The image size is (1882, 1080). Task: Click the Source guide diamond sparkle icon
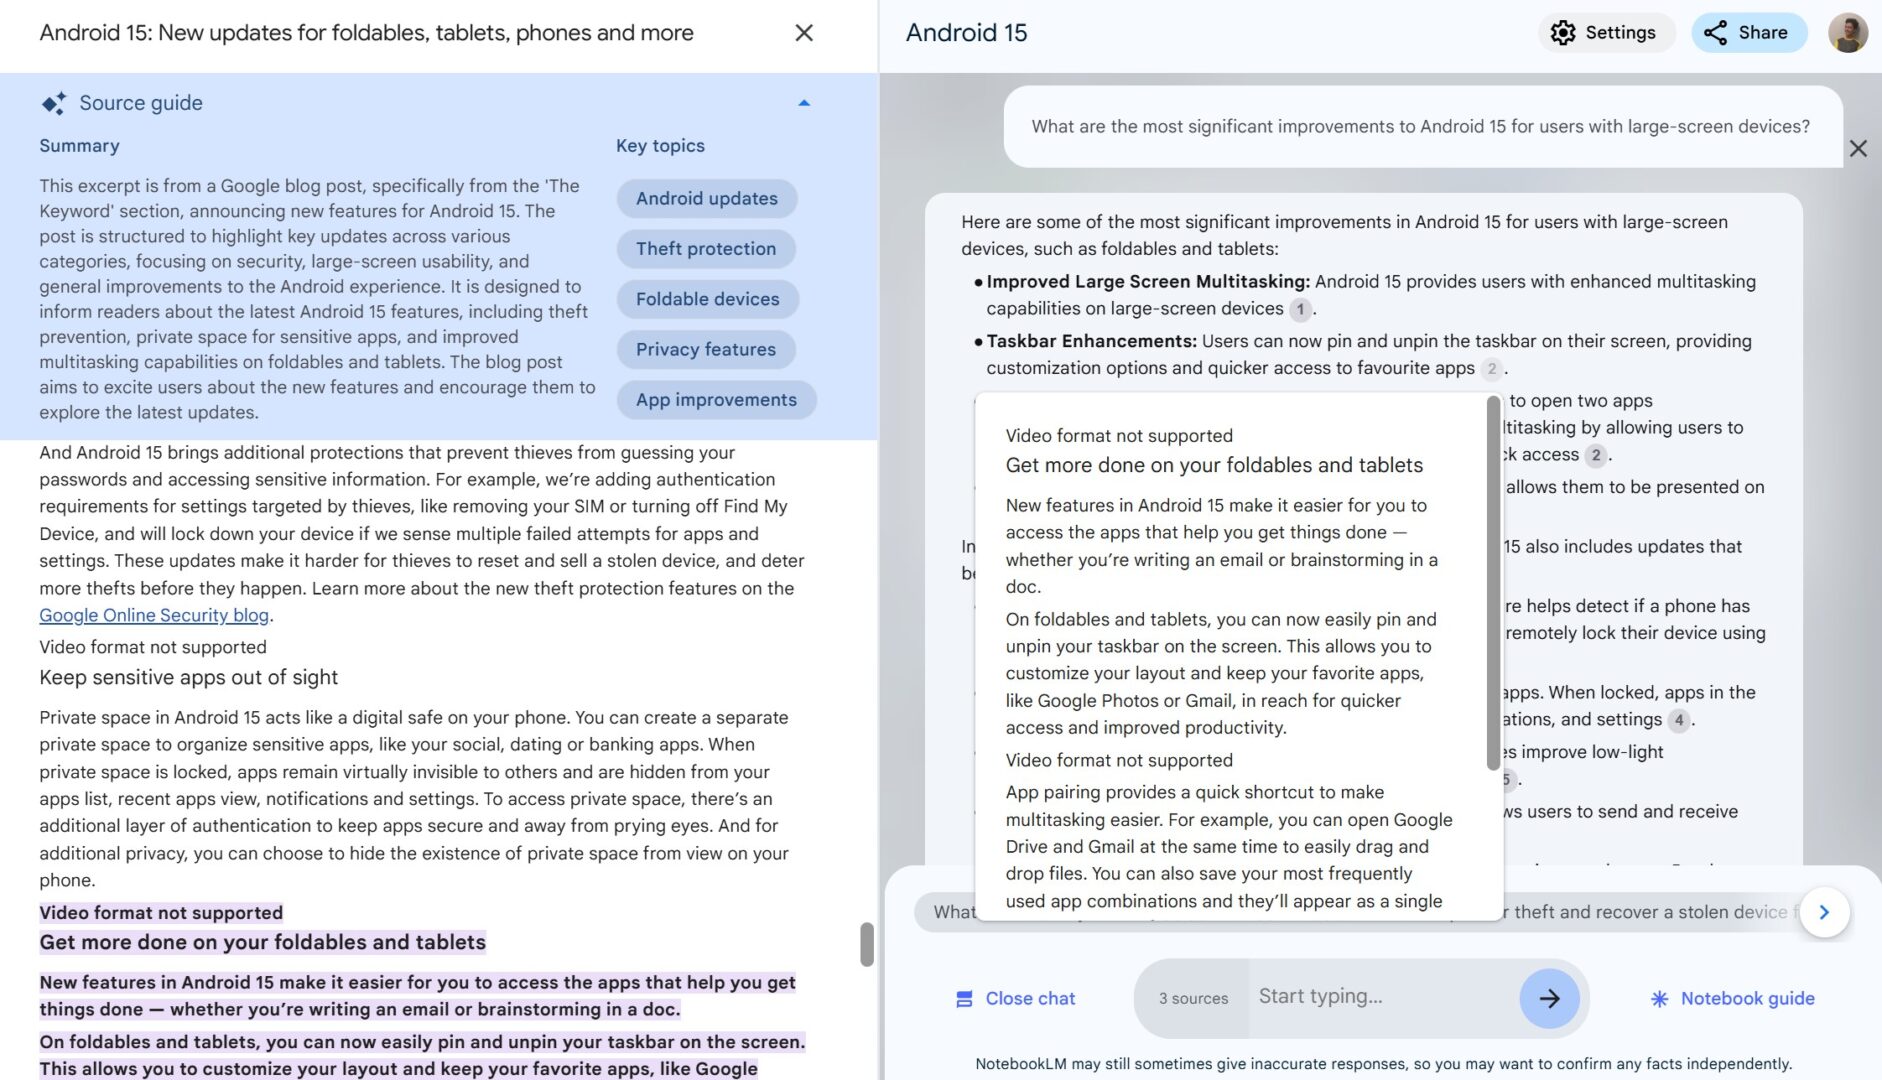pyautogui.click(x=53, y=103)
